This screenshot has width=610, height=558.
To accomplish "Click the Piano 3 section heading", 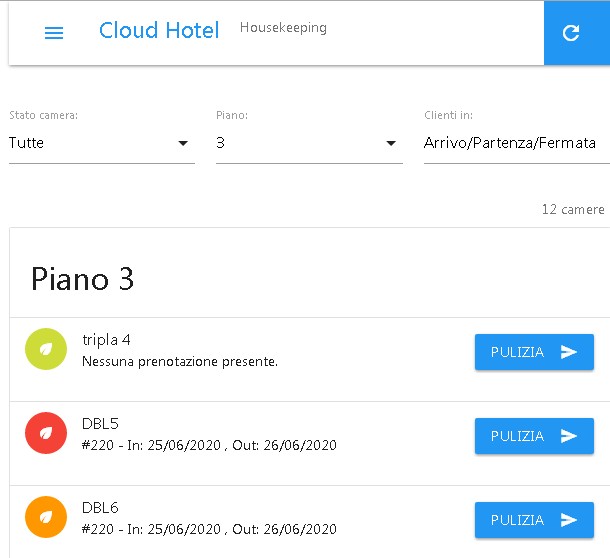I will 82,279.
